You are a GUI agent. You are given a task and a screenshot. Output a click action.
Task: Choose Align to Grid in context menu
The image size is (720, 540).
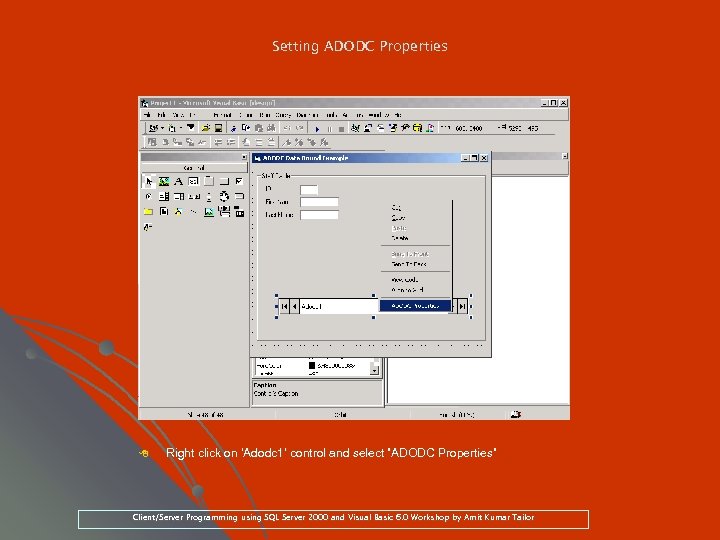415,290
